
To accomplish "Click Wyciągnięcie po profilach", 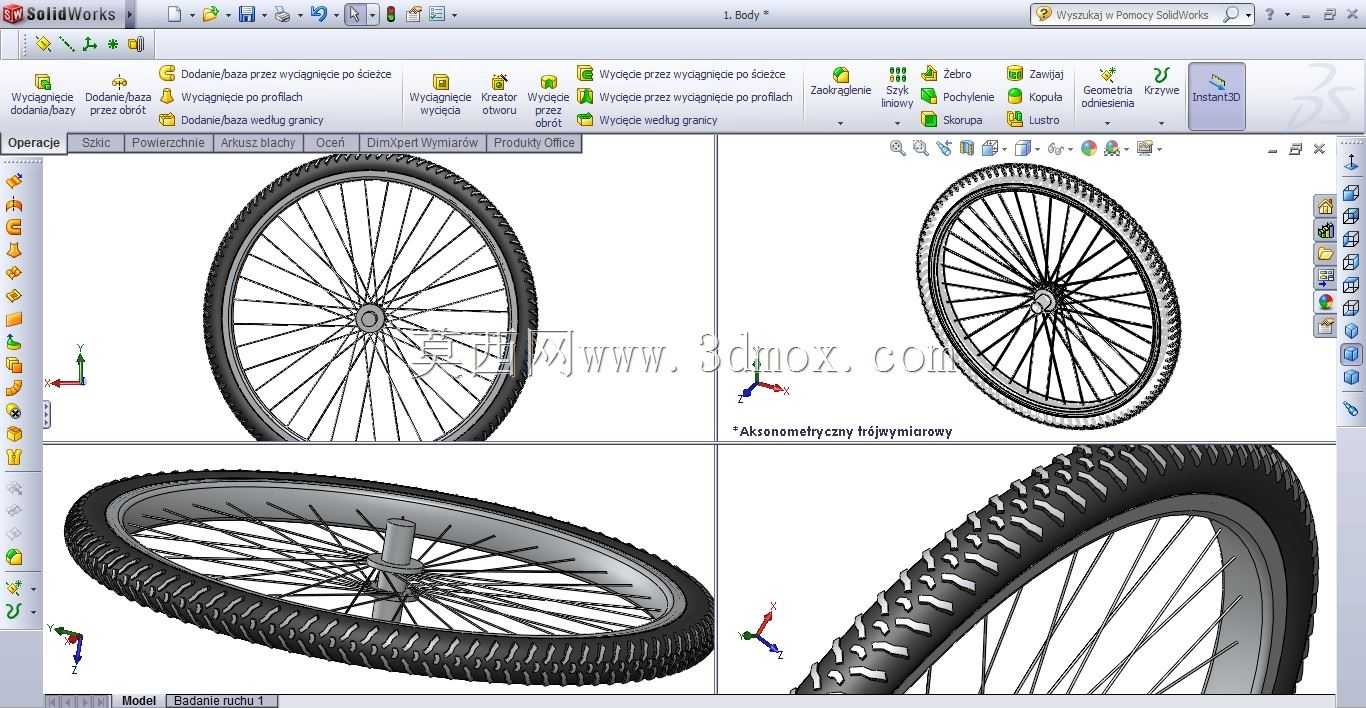I will tap(231, 97).
